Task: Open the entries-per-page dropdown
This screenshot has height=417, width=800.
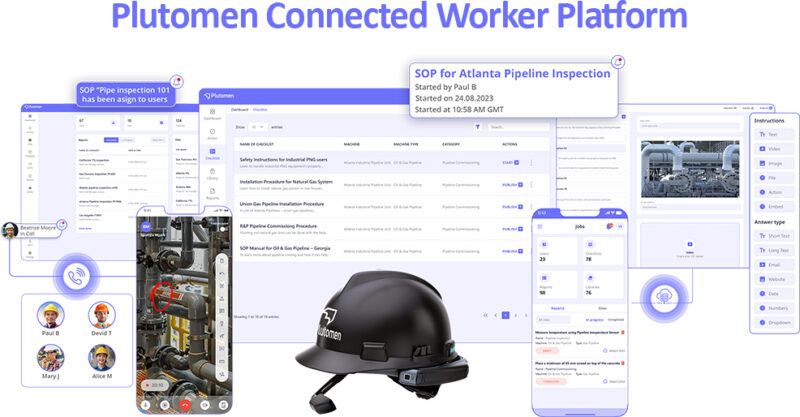Action: pyautogui.click(x=257, y=127)
